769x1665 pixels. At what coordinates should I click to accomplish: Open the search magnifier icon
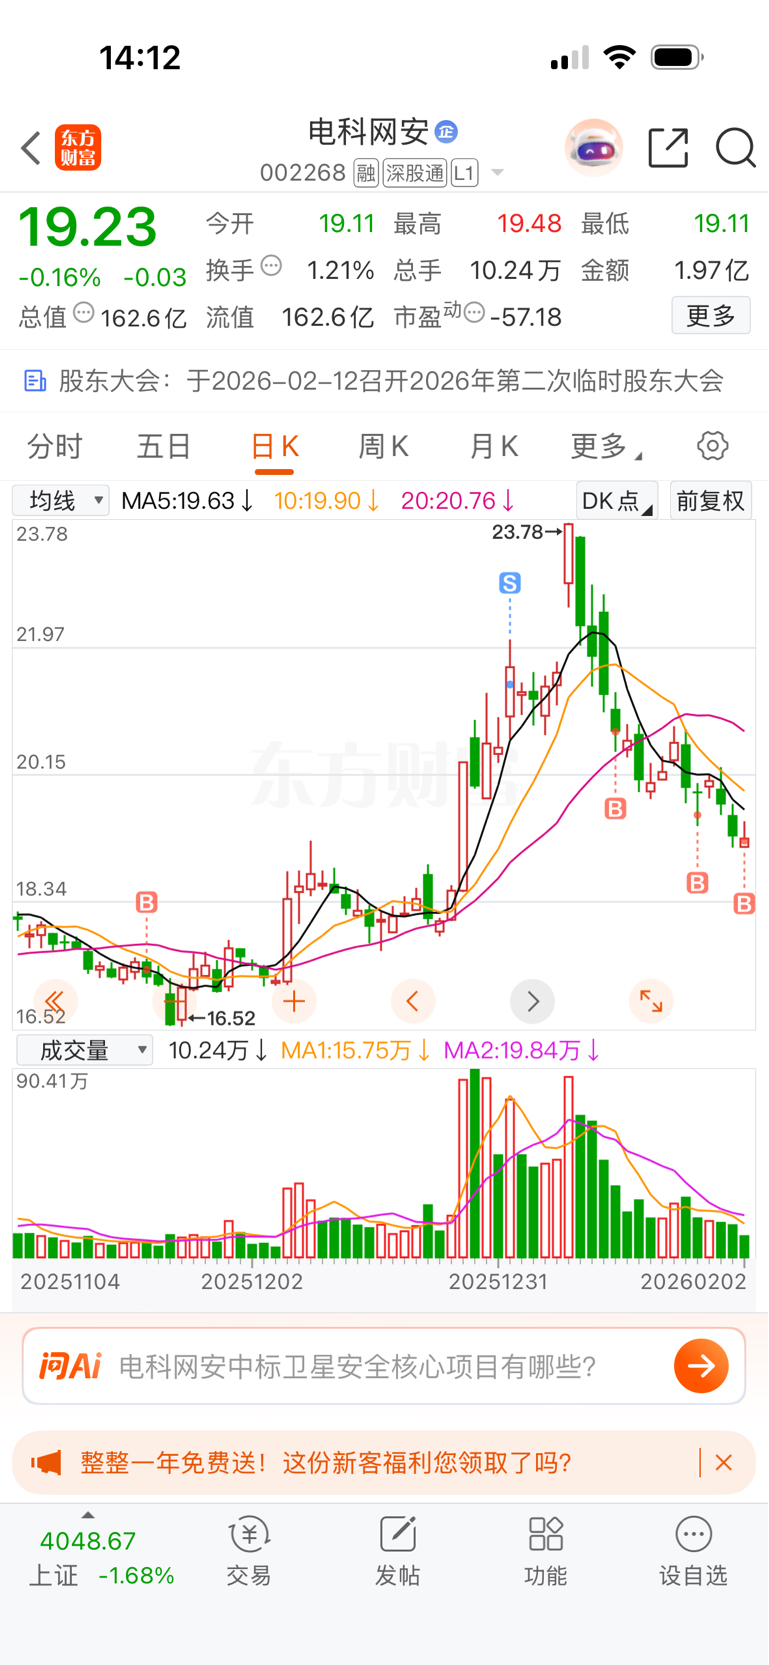click(735, 148)
